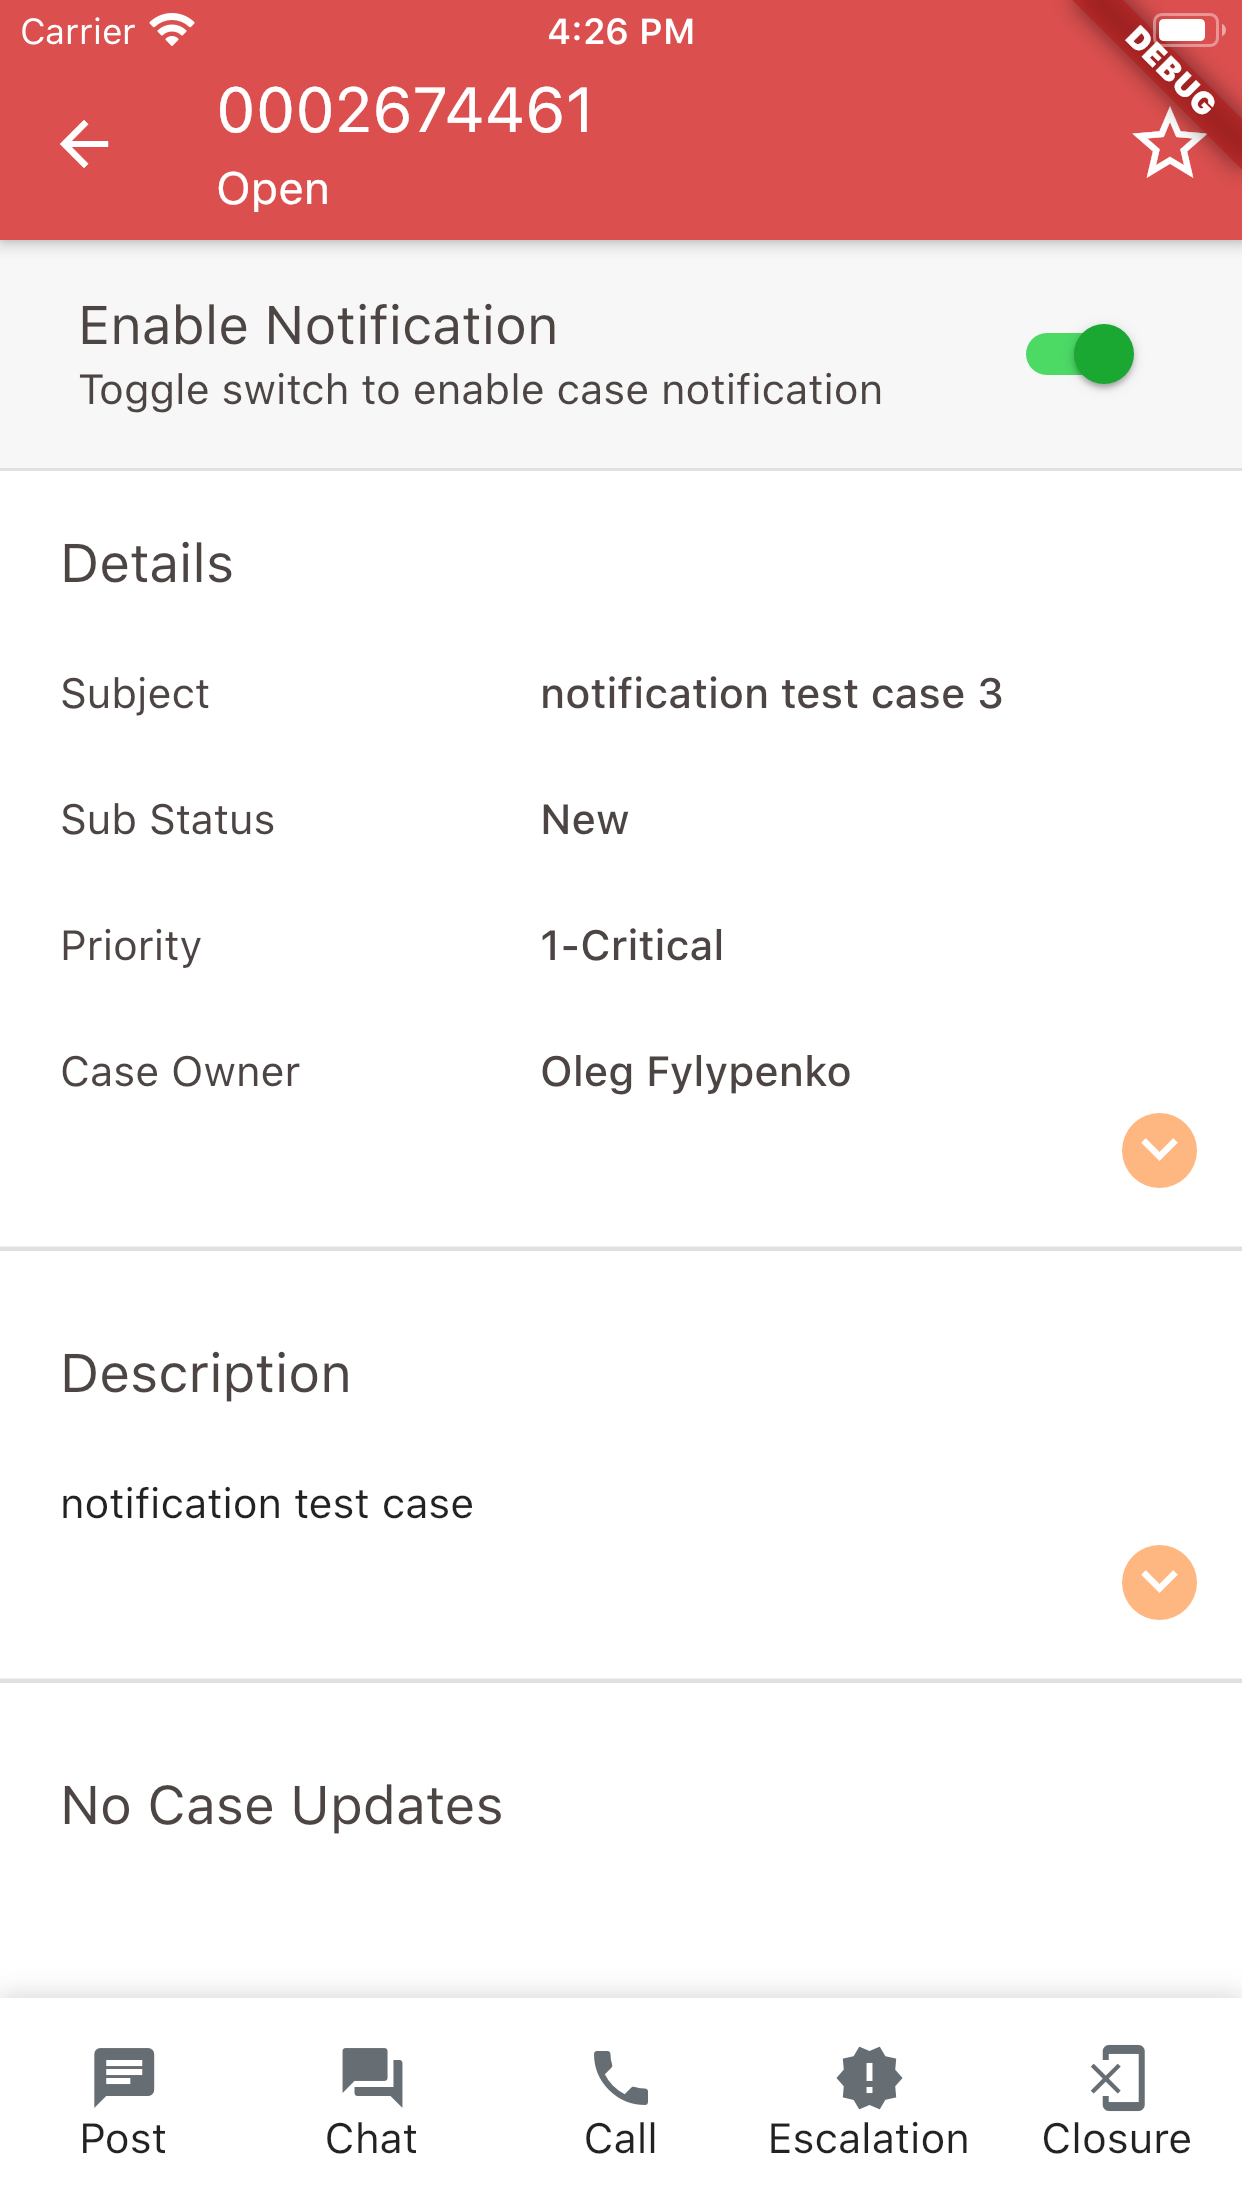
Task: Expand the Description section chevron
Action: 1159,1582
